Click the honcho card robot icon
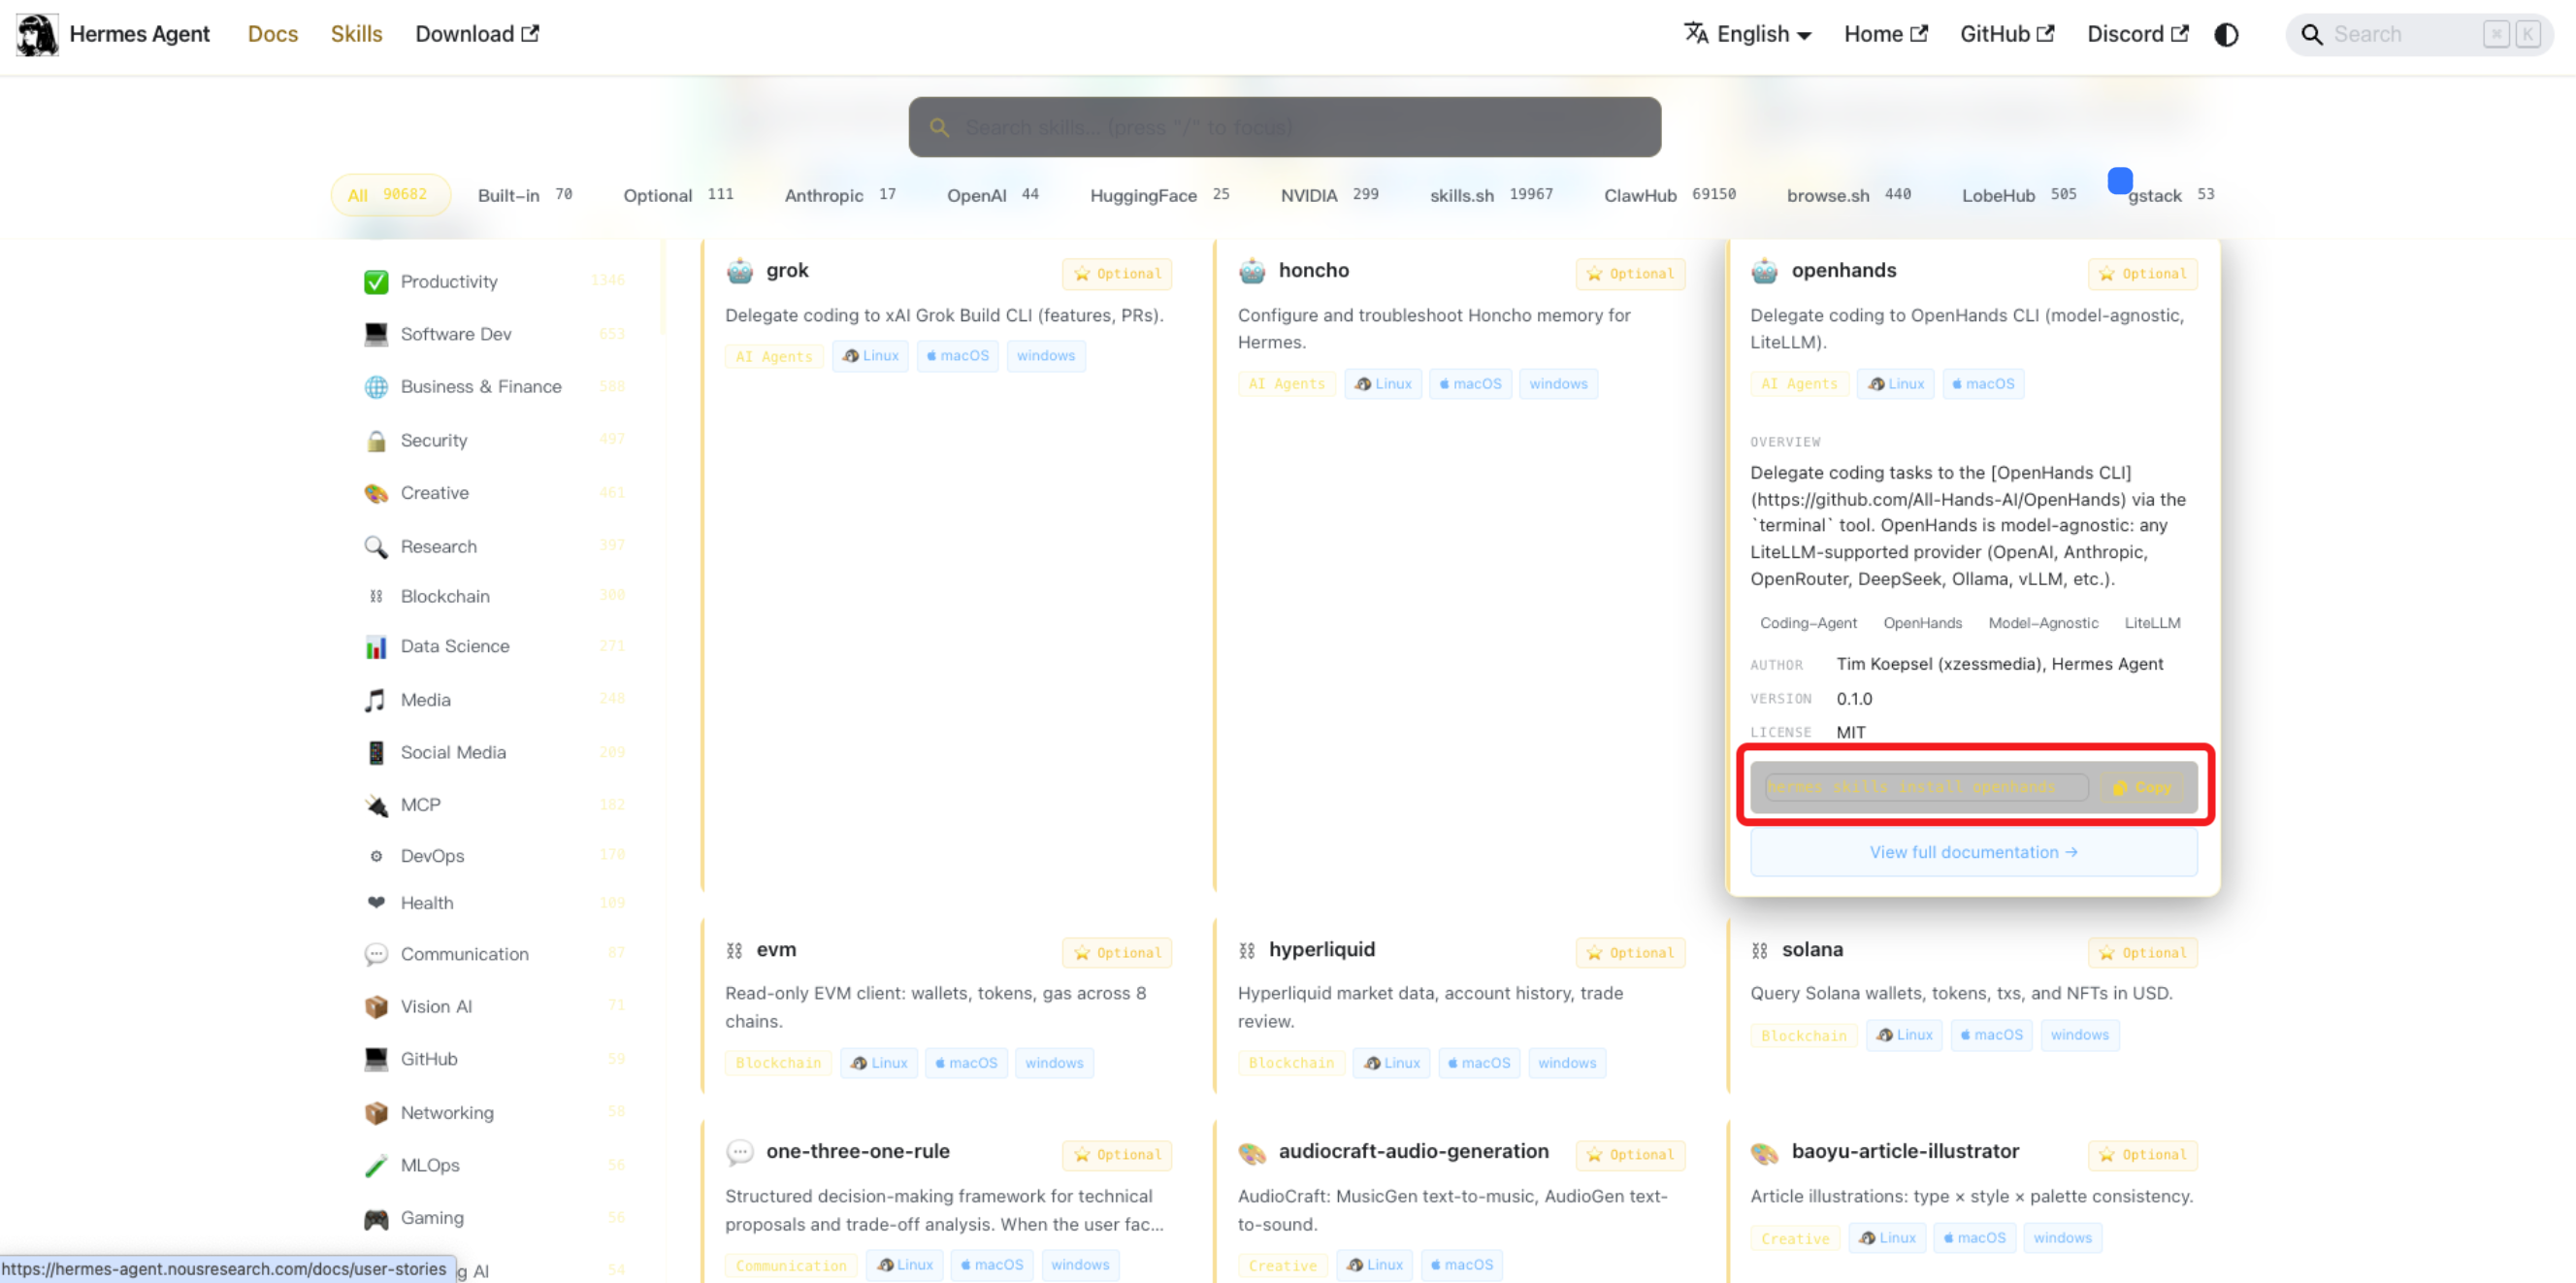 [1252, 271]
